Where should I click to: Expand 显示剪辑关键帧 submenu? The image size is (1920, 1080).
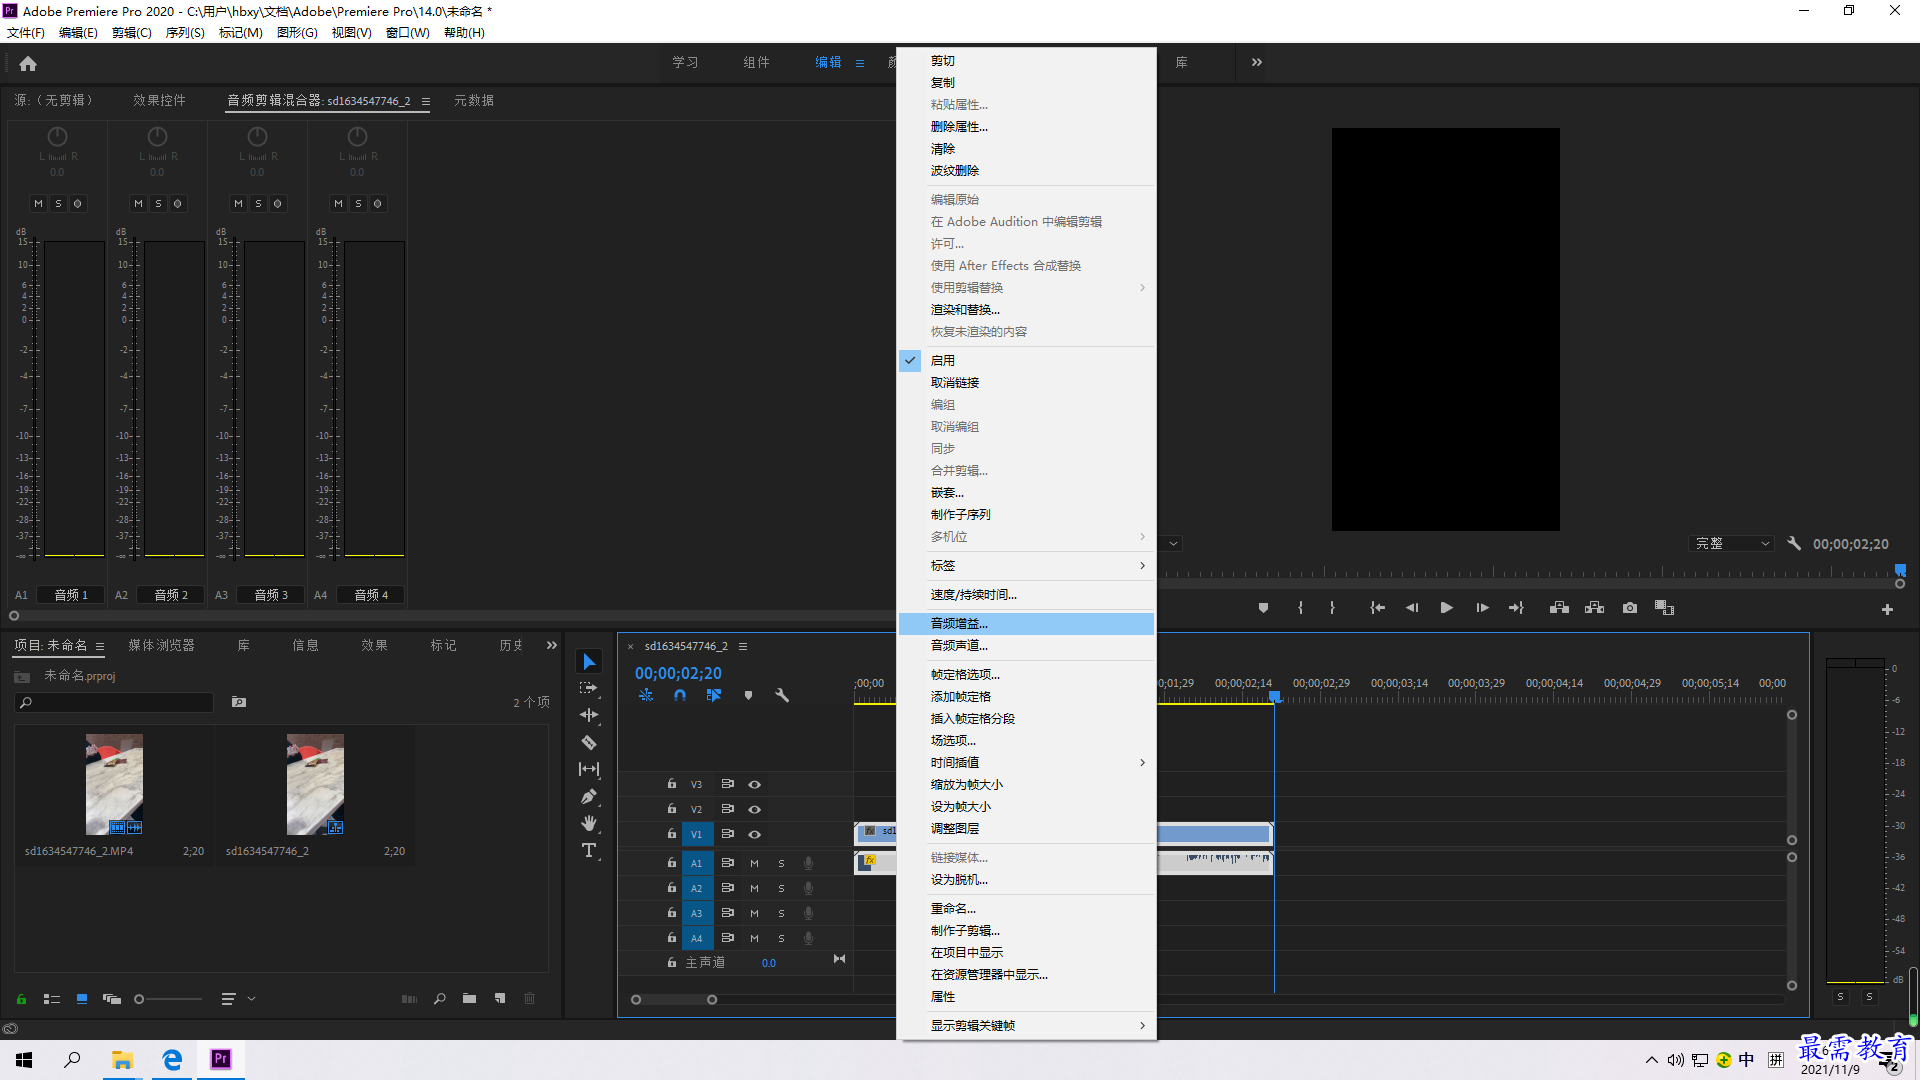point(1027,1026)
